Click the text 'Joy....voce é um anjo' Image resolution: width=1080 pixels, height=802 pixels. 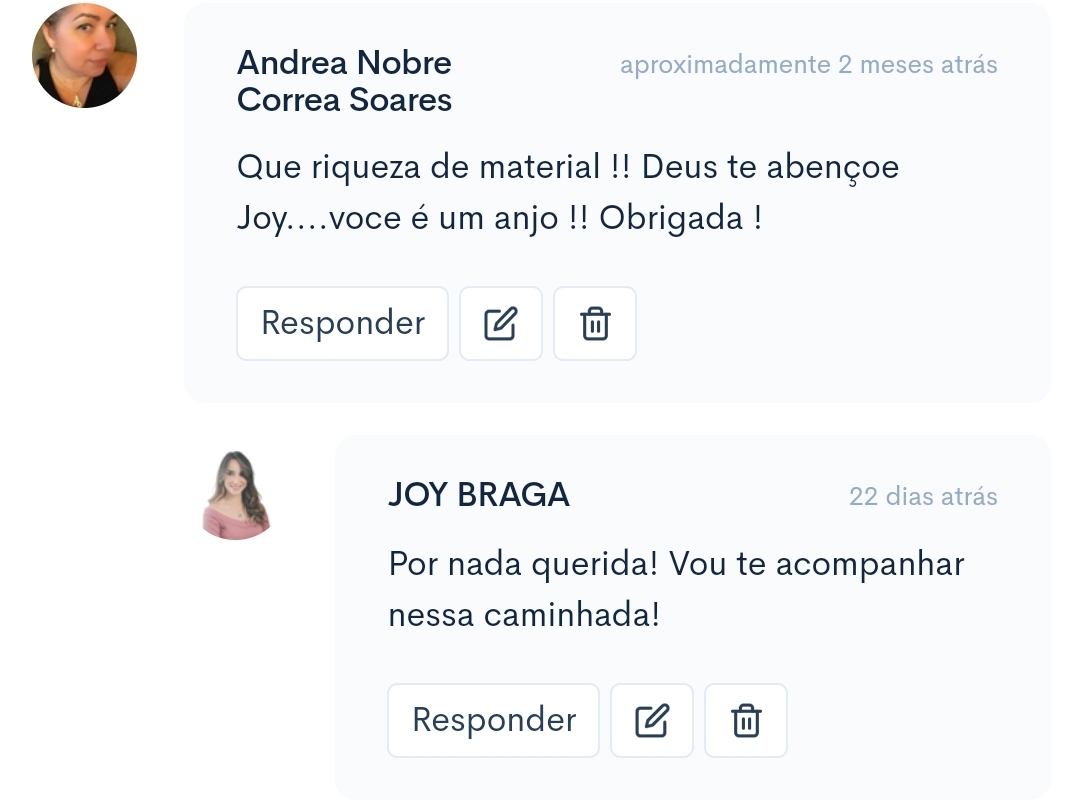point(397,218)
